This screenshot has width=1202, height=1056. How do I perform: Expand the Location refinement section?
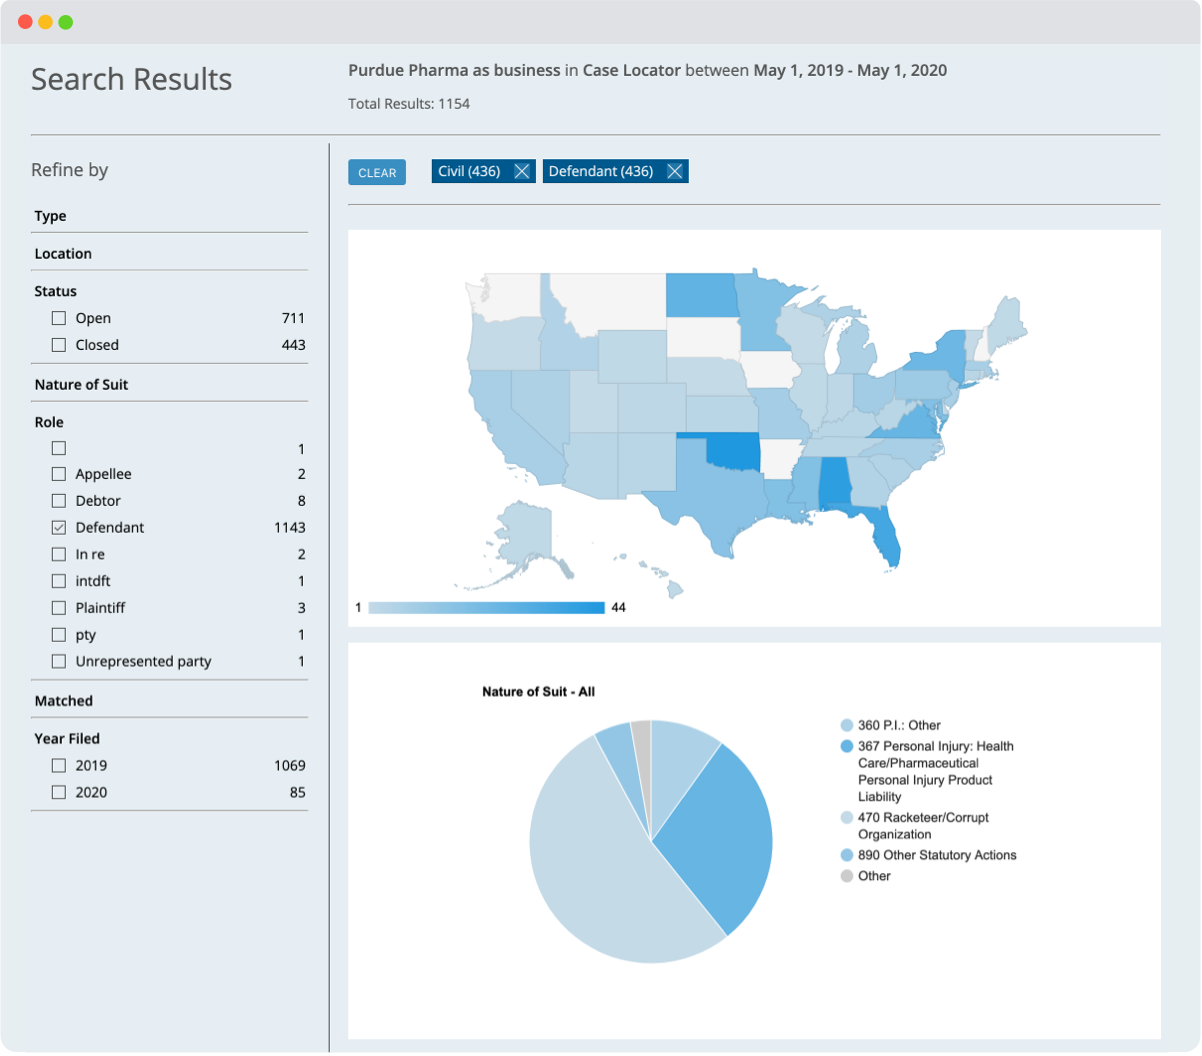[63, 253]
